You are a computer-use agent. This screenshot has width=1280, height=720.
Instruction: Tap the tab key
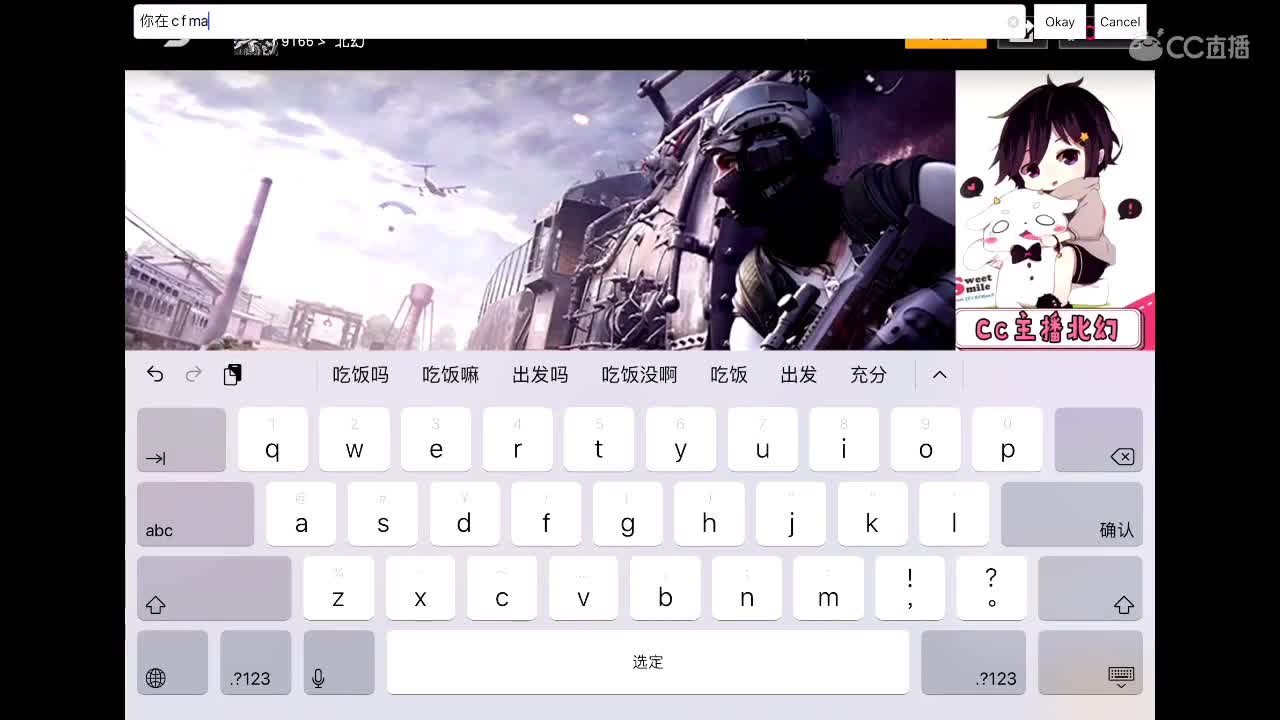(181, 439)
